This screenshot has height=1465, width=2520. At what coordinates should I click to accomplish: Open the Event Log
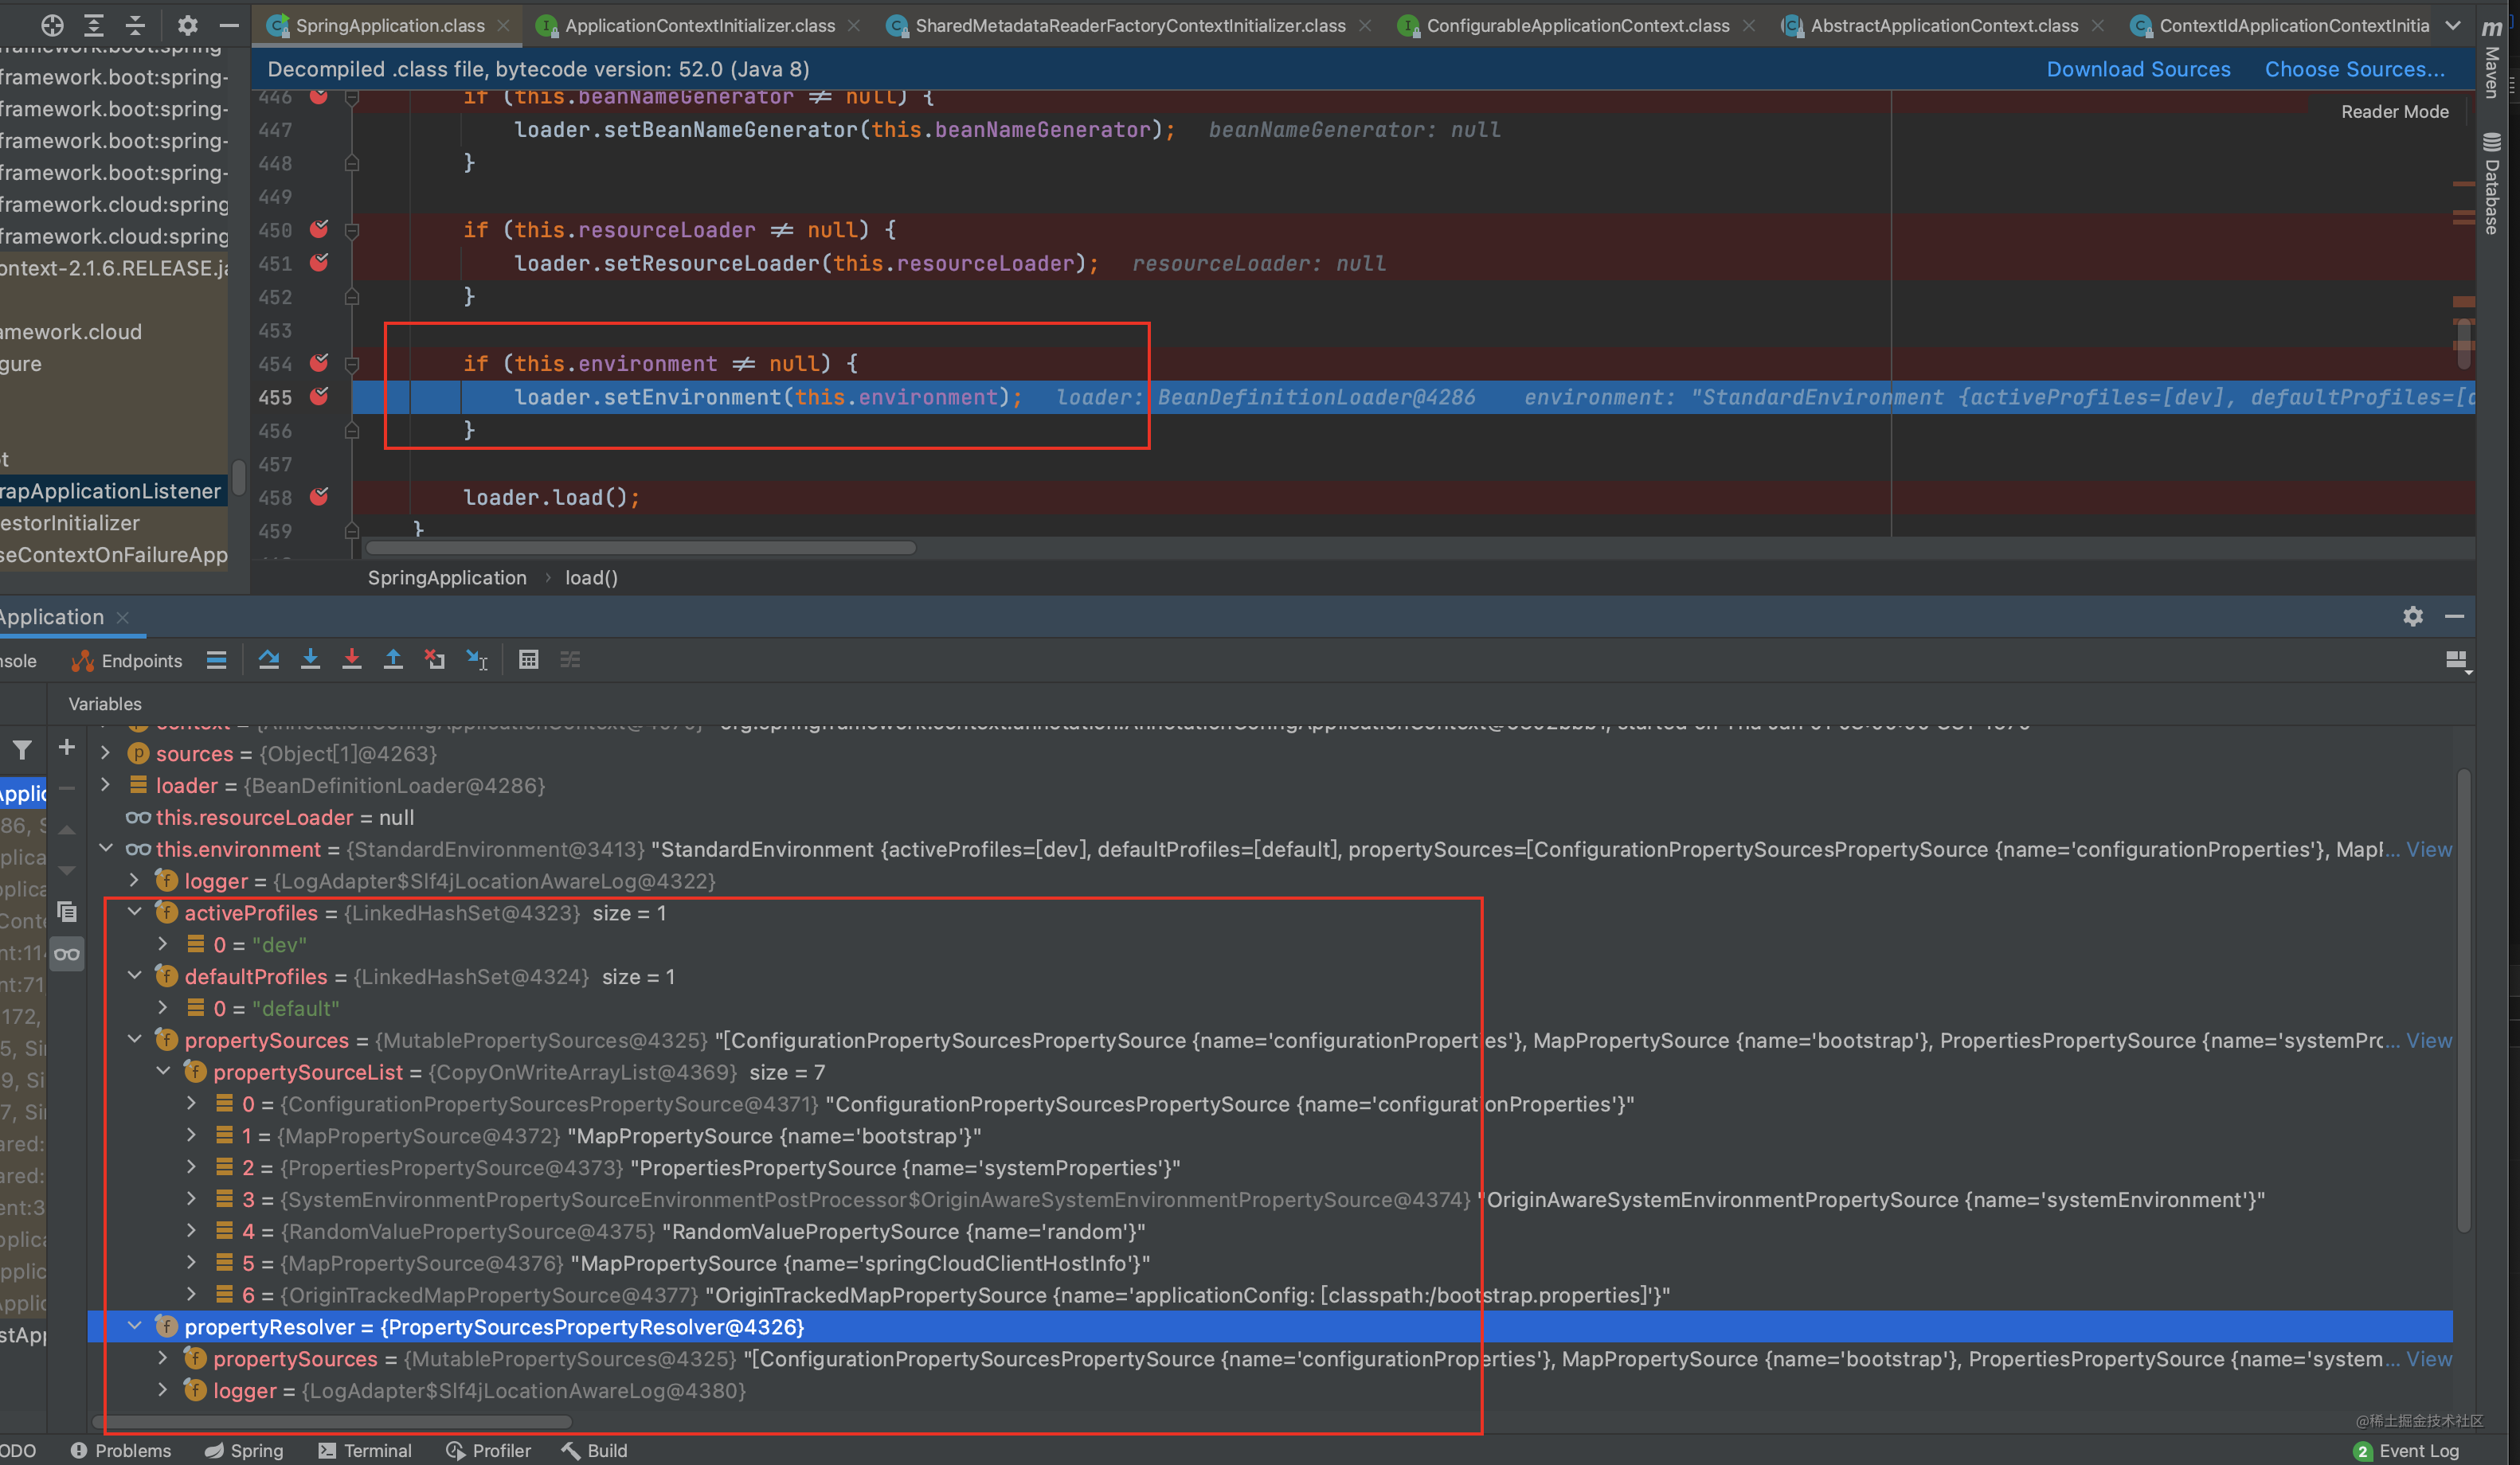click(2406, 1450)
